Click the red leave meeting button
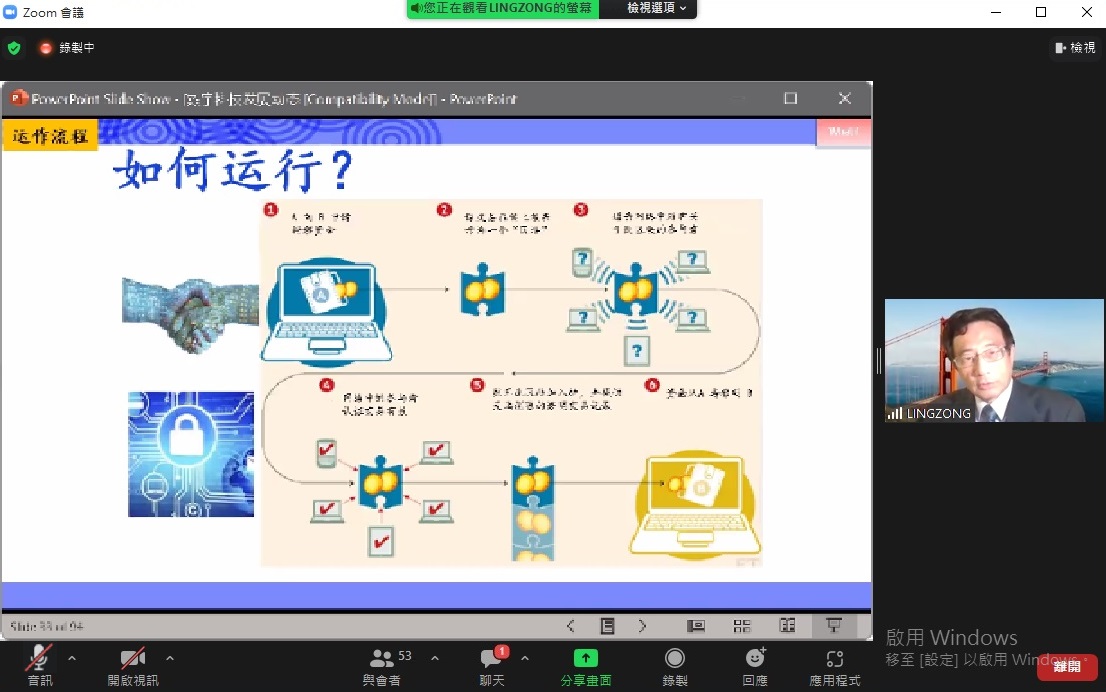This screenshot has width=1106, height=692. click(x=1066, y=666)
